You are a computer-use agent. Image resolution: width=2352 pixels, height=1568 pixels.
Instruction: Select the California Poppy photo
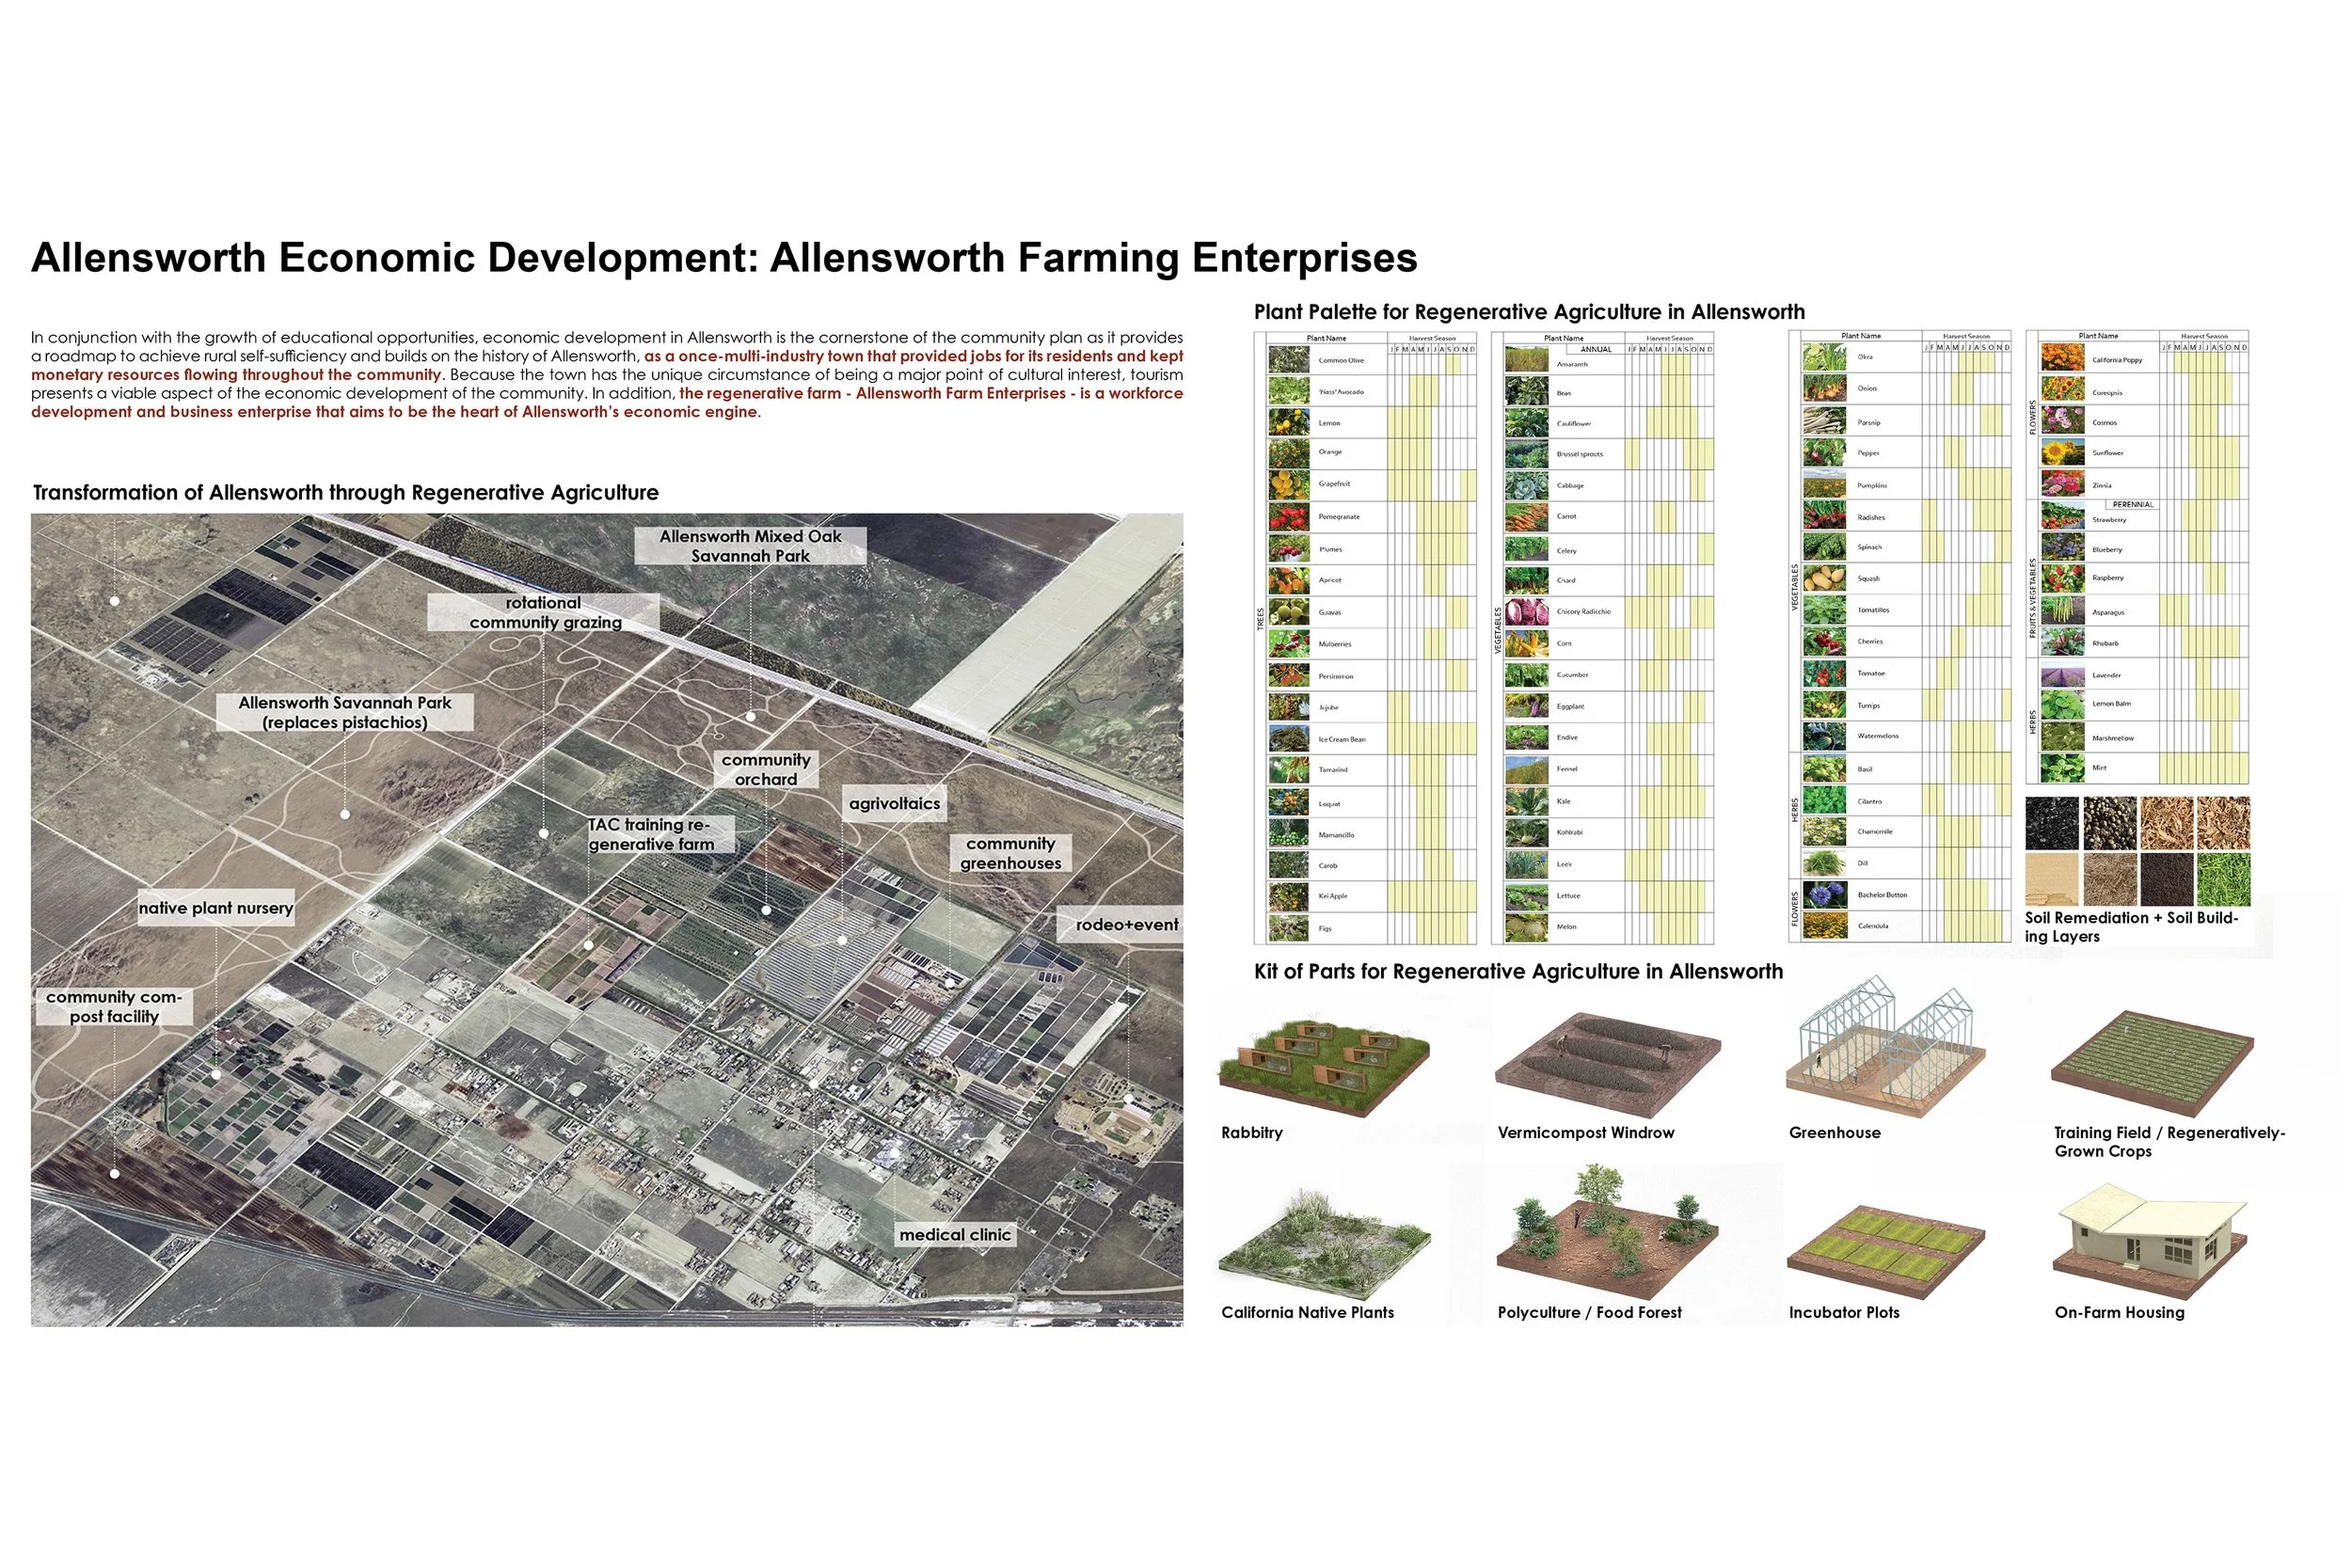[x=2062, y=358]
